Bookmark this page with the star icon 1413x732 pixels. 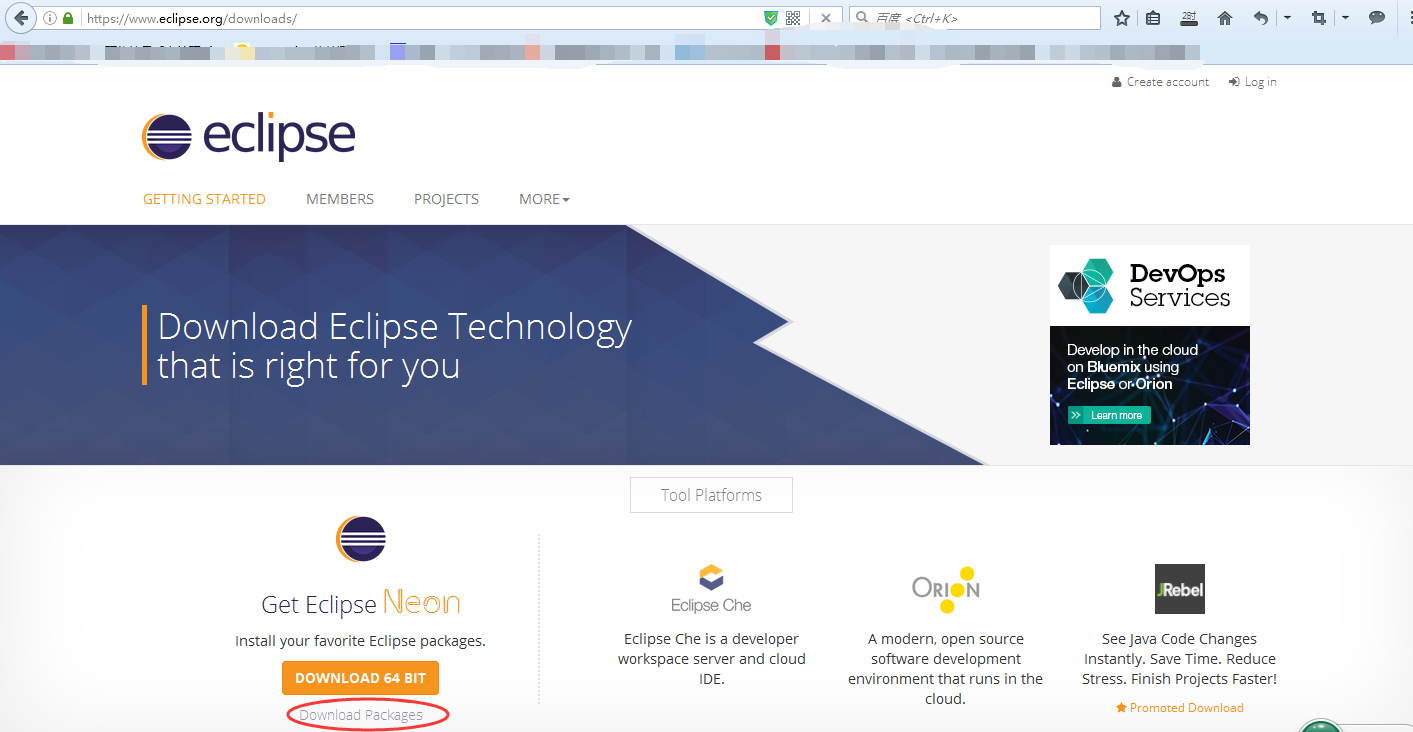pyautogui.click(x=1122, y=18)
